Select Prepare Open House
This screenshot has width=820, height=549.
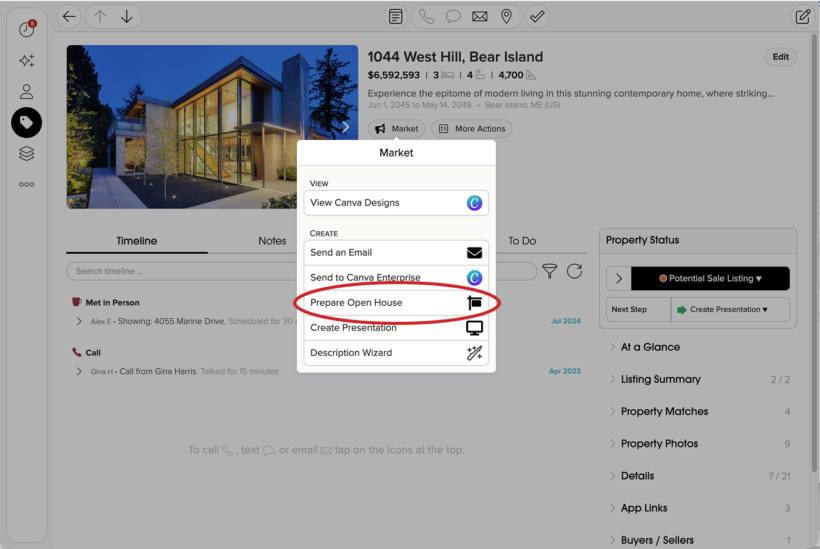pyautogui.click(x=396, y=303)
